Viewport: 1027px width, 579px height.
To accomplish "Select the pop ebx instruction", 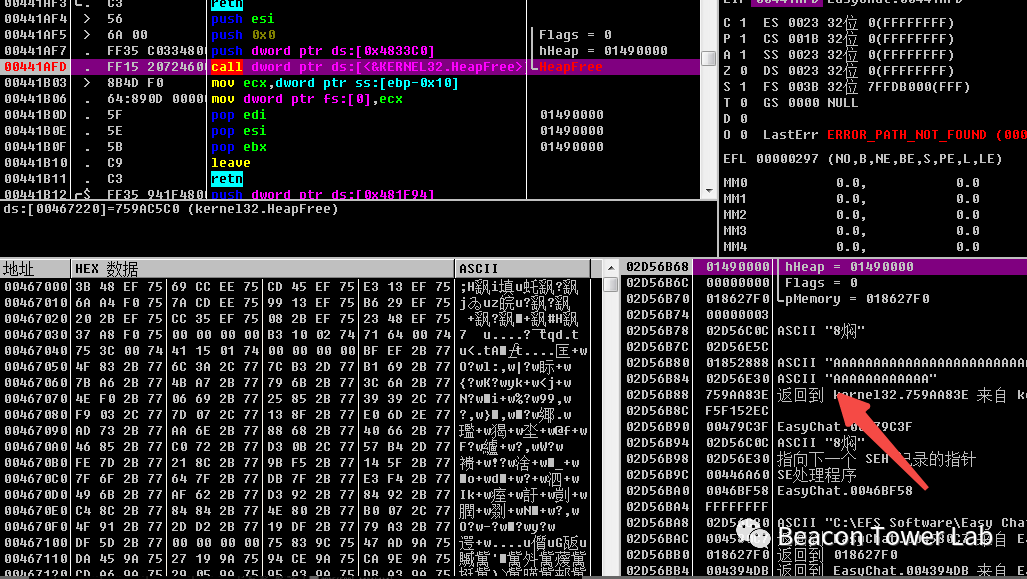I will 238,147.
